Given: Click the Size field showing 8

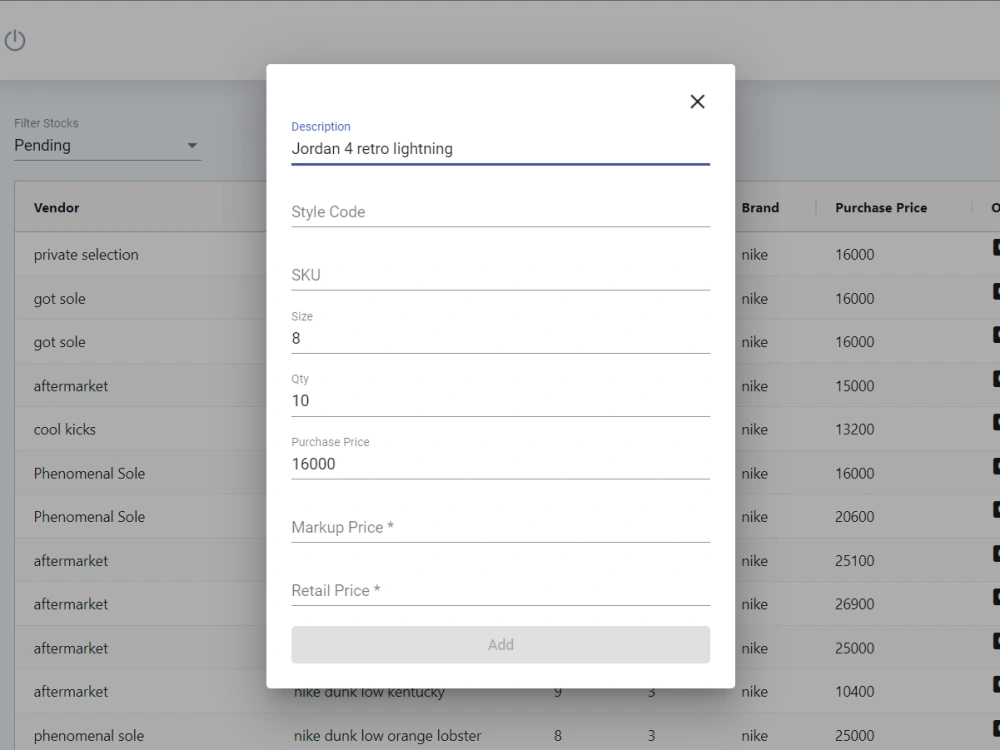Looking at the screenshot, I should click(x=500, y=338).
